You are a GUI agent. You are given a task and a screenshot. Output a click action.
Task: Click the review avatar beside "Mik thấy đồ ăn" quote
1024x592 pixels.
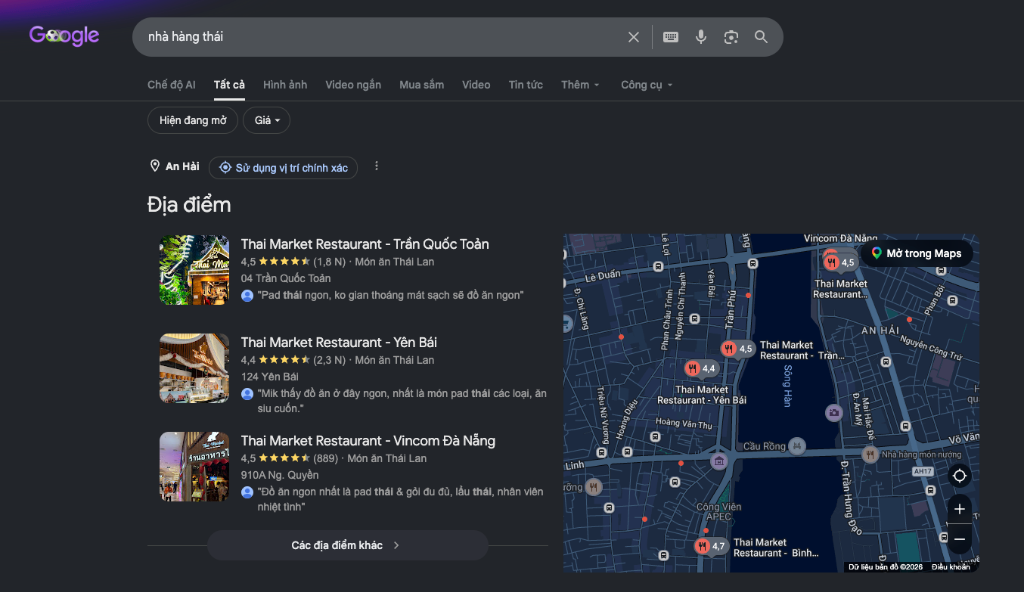point(247,394)
